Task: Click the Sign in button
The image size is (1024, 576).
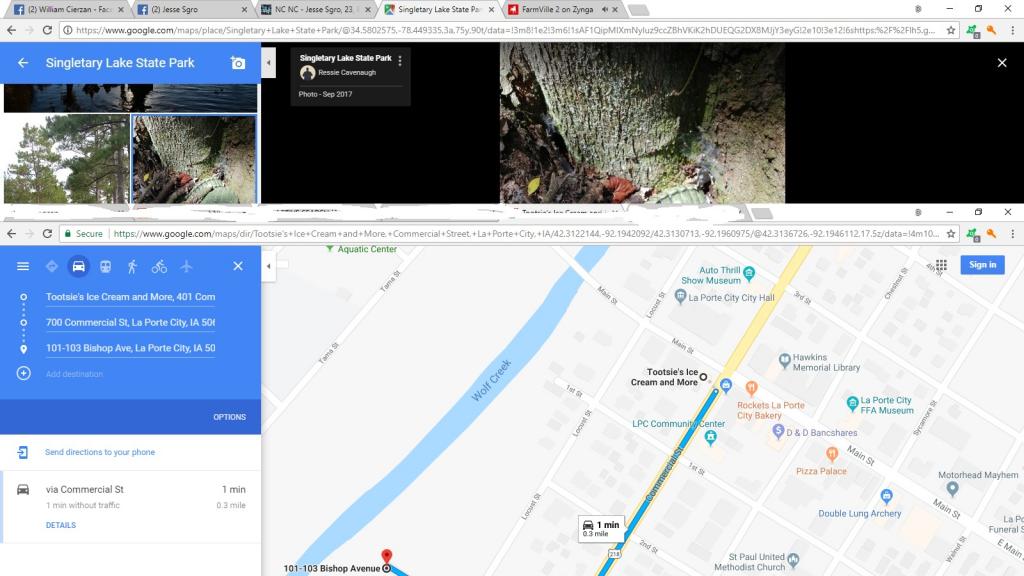Action: click(982, 265)
